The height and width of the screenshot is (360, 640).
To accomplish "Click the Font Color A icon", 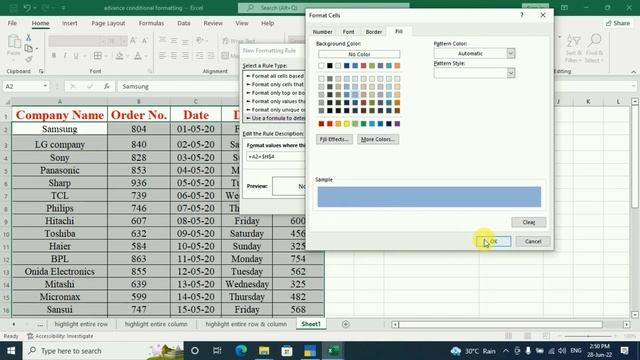I will click(x=138, y=56).
